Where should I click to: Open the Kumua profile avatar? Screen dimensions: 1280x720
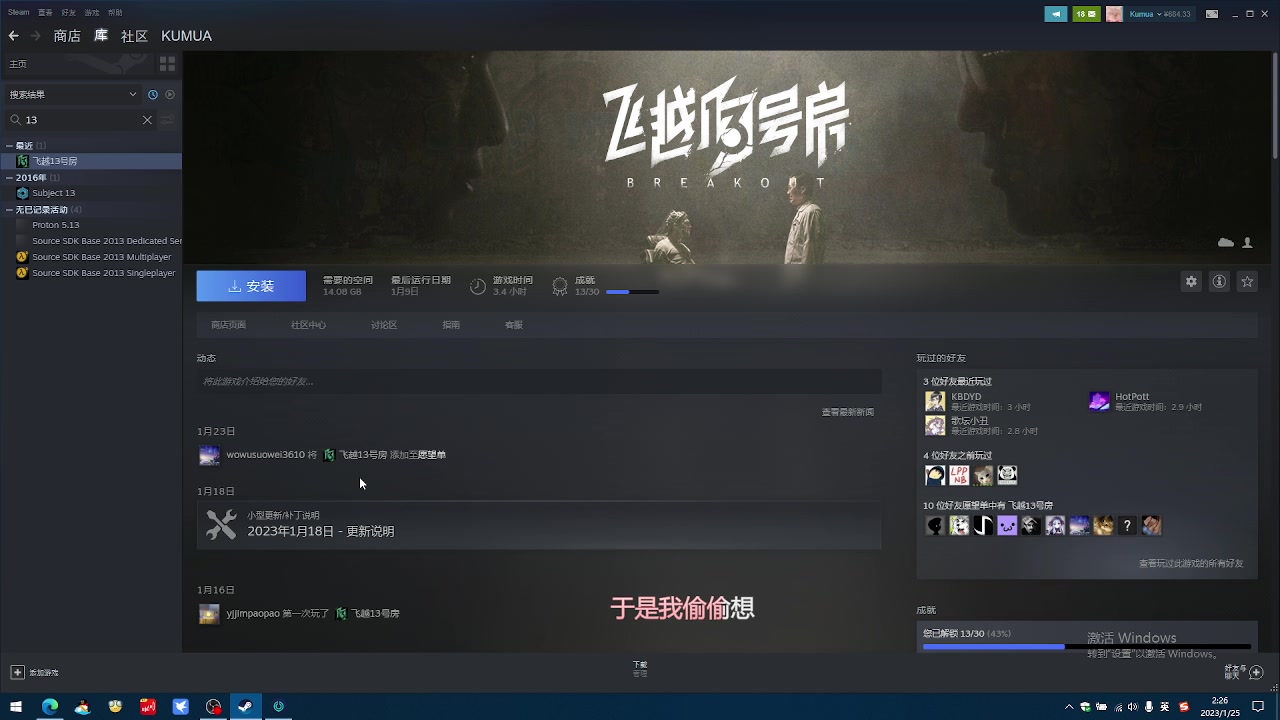(1114, 14)
